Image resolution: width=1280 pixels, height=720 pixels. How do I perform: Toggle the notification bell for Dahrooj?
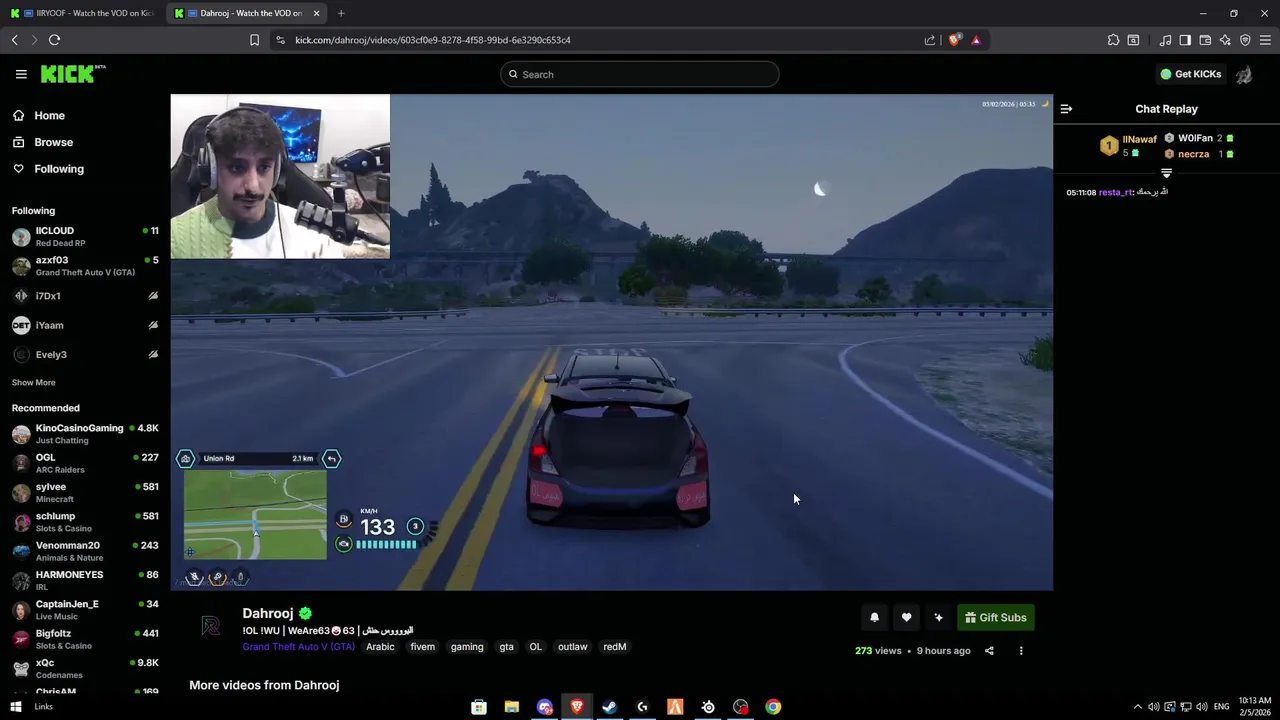874,618
